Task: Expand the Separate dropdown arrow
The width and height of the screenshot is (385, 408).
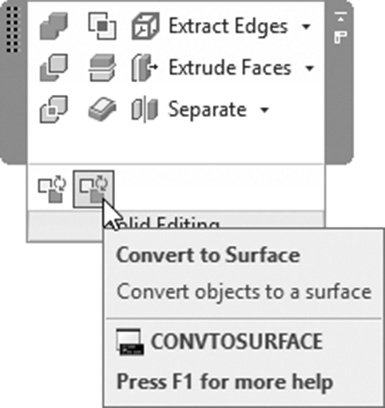Action: pyautogui.click(x=264, y=109)
